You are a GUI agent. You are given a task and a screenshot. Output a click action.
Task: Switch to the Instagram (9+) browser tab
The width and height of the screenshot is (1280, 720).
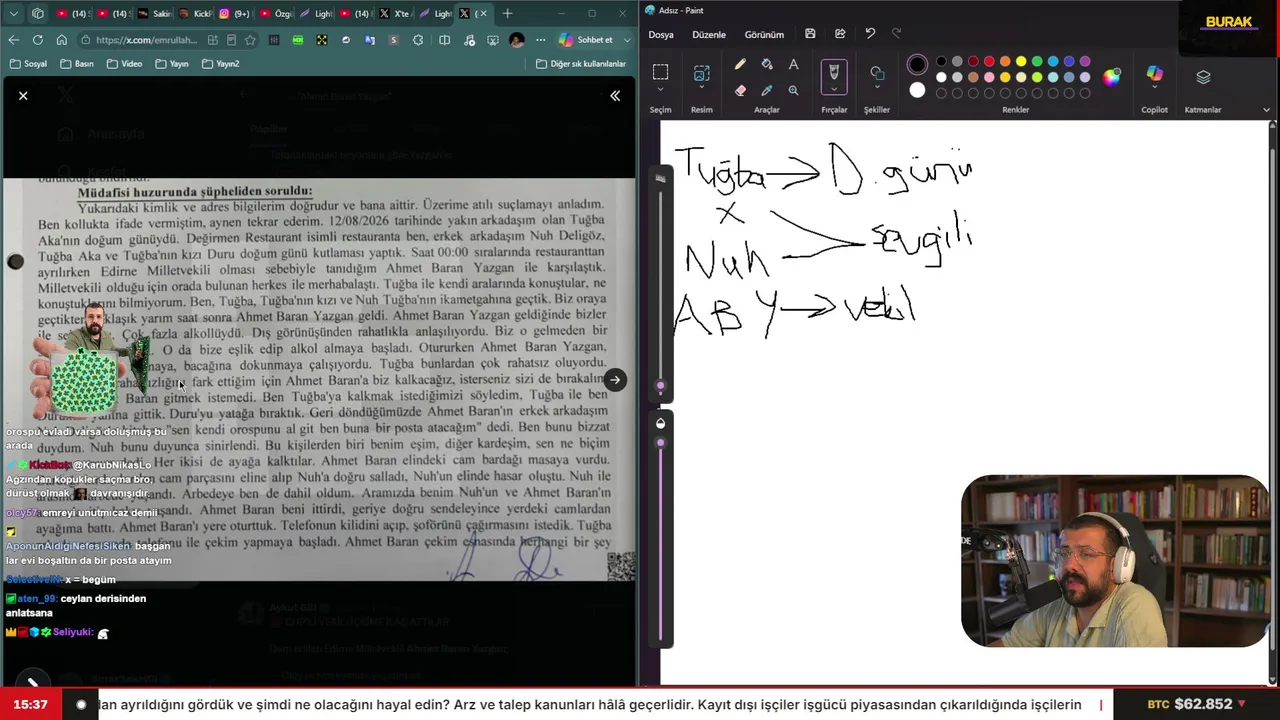234,13
